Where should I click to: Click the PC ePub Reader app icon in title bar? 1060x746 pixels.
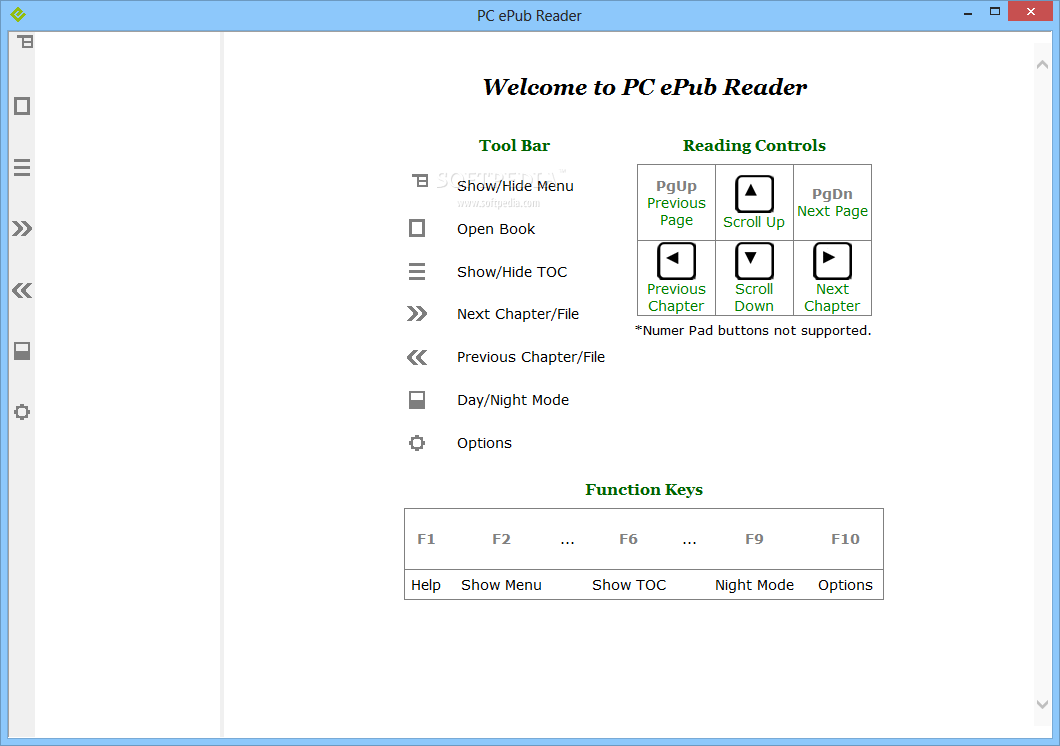tap(18, 14)
